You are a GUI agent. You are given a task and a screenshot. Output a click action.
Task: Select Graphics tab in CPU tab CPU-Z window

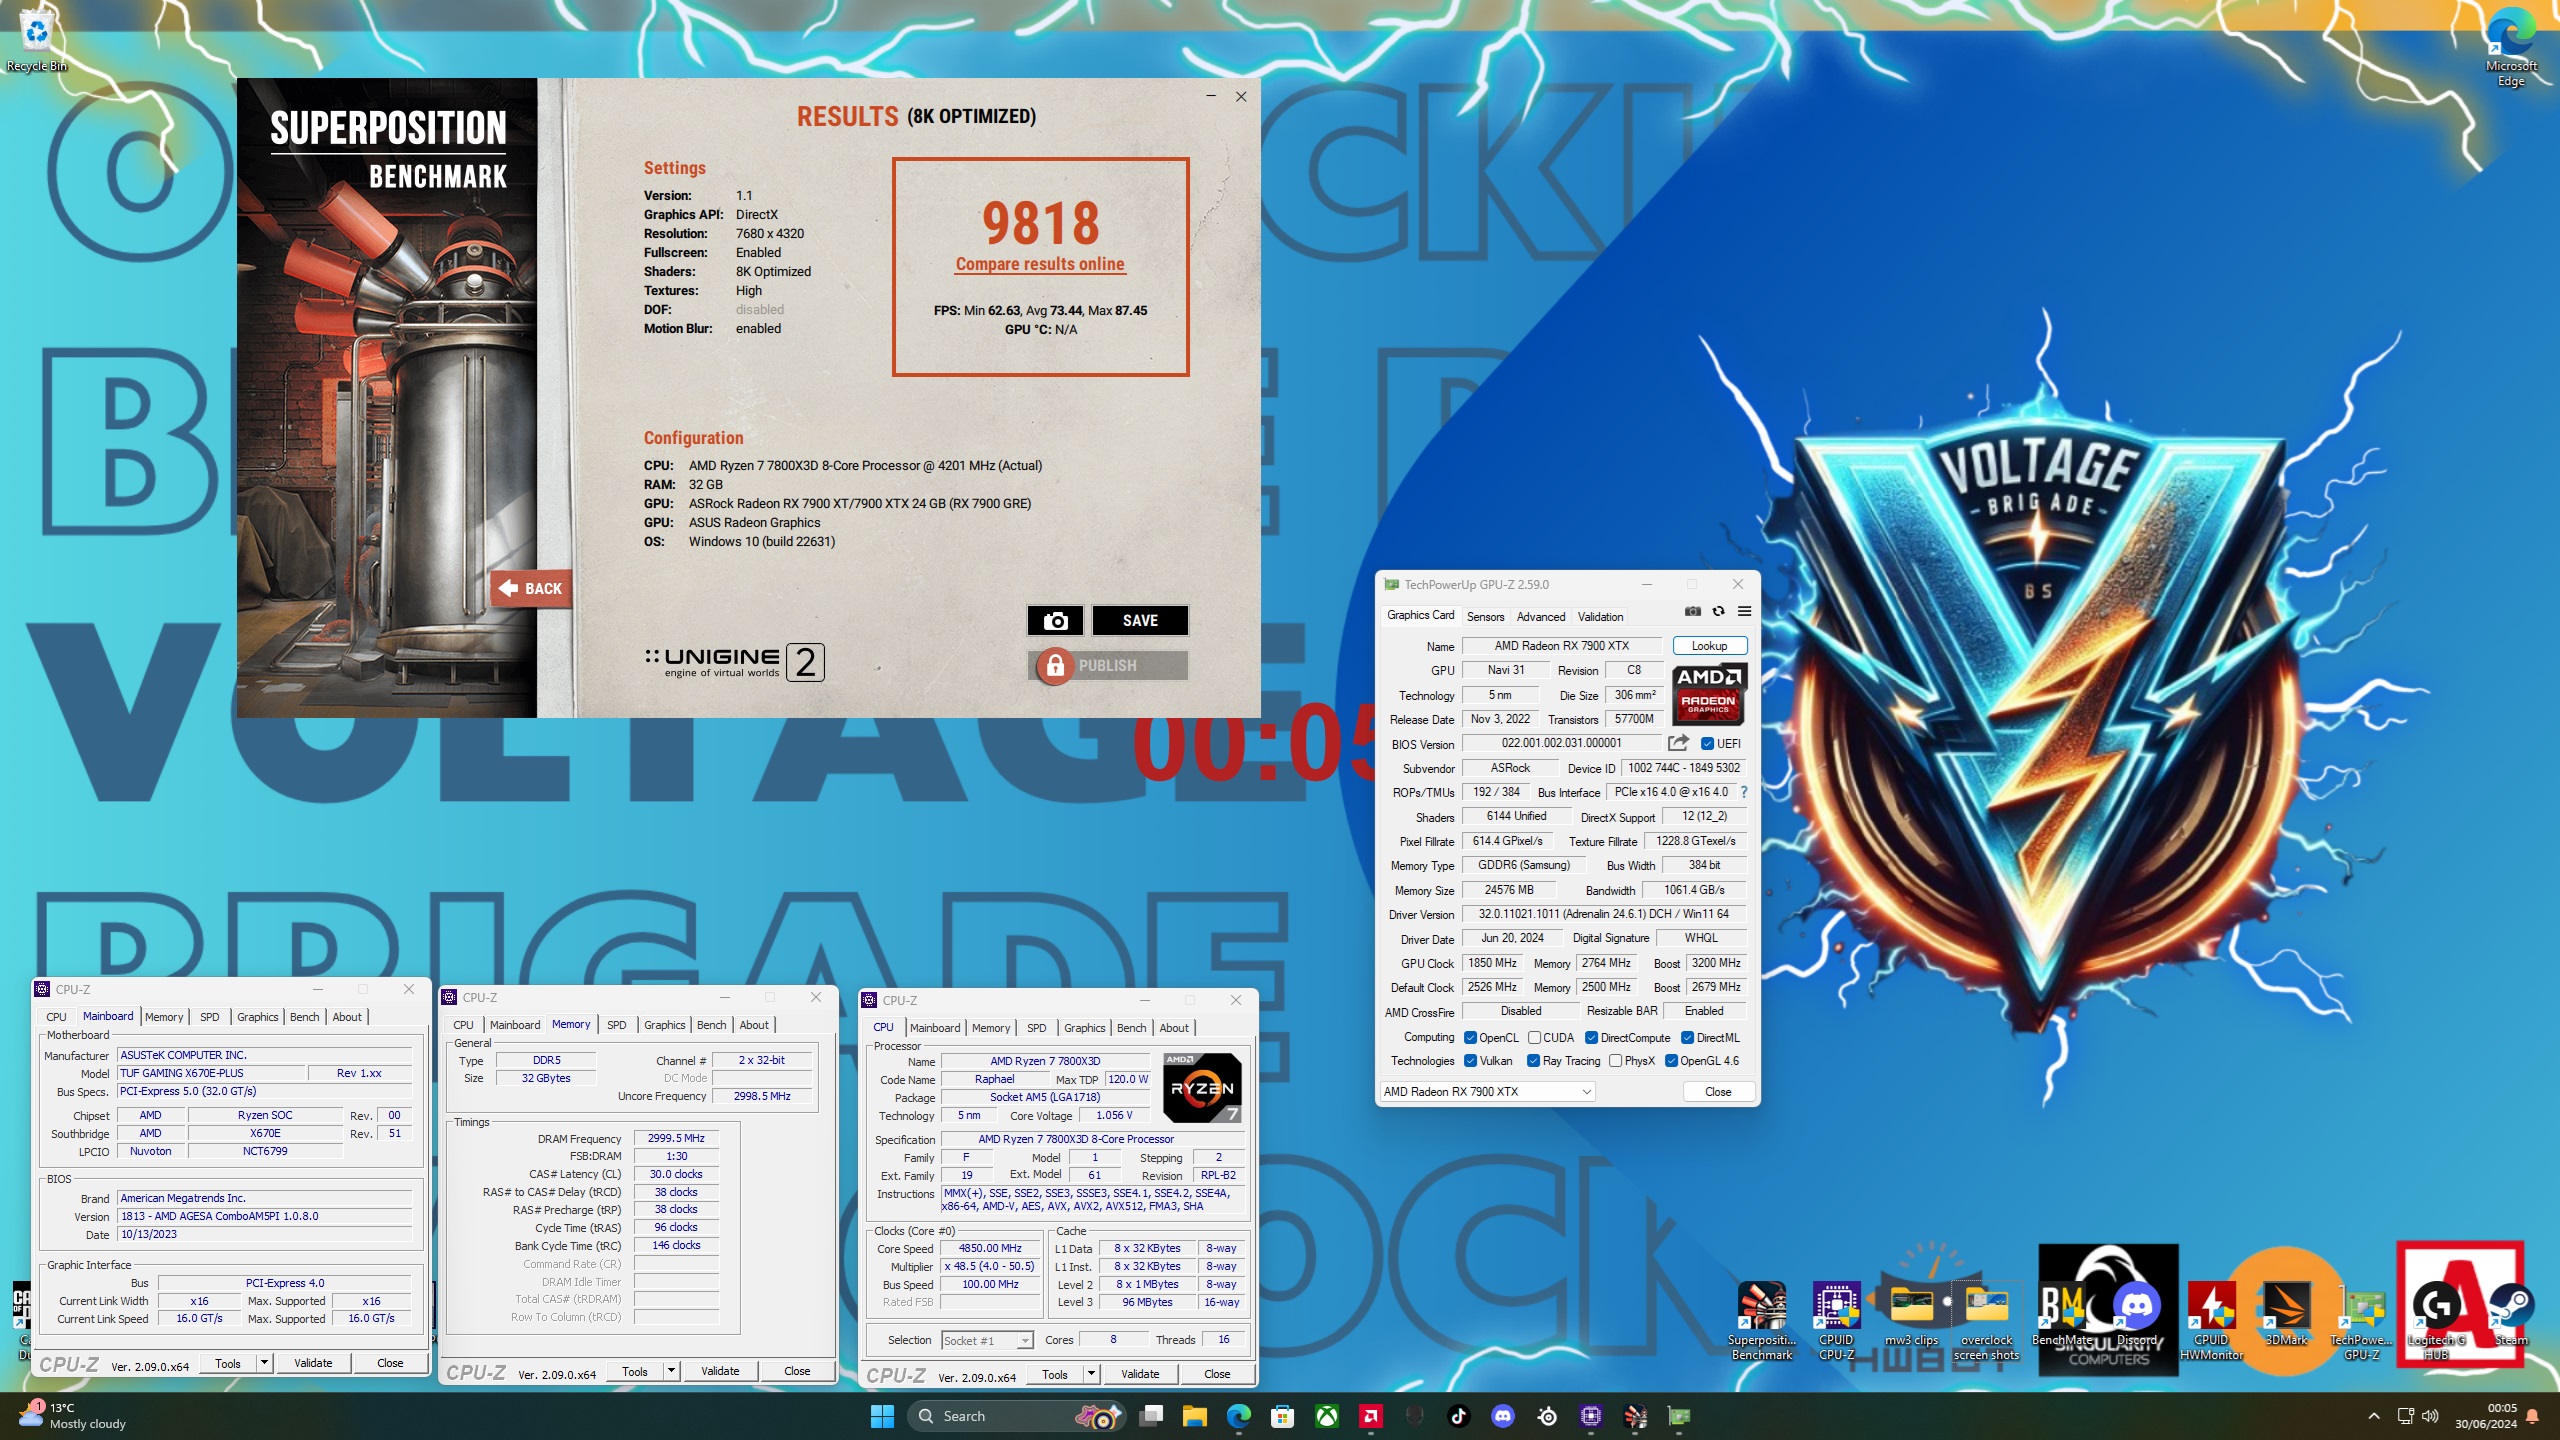click(x=1084, y=1028)
